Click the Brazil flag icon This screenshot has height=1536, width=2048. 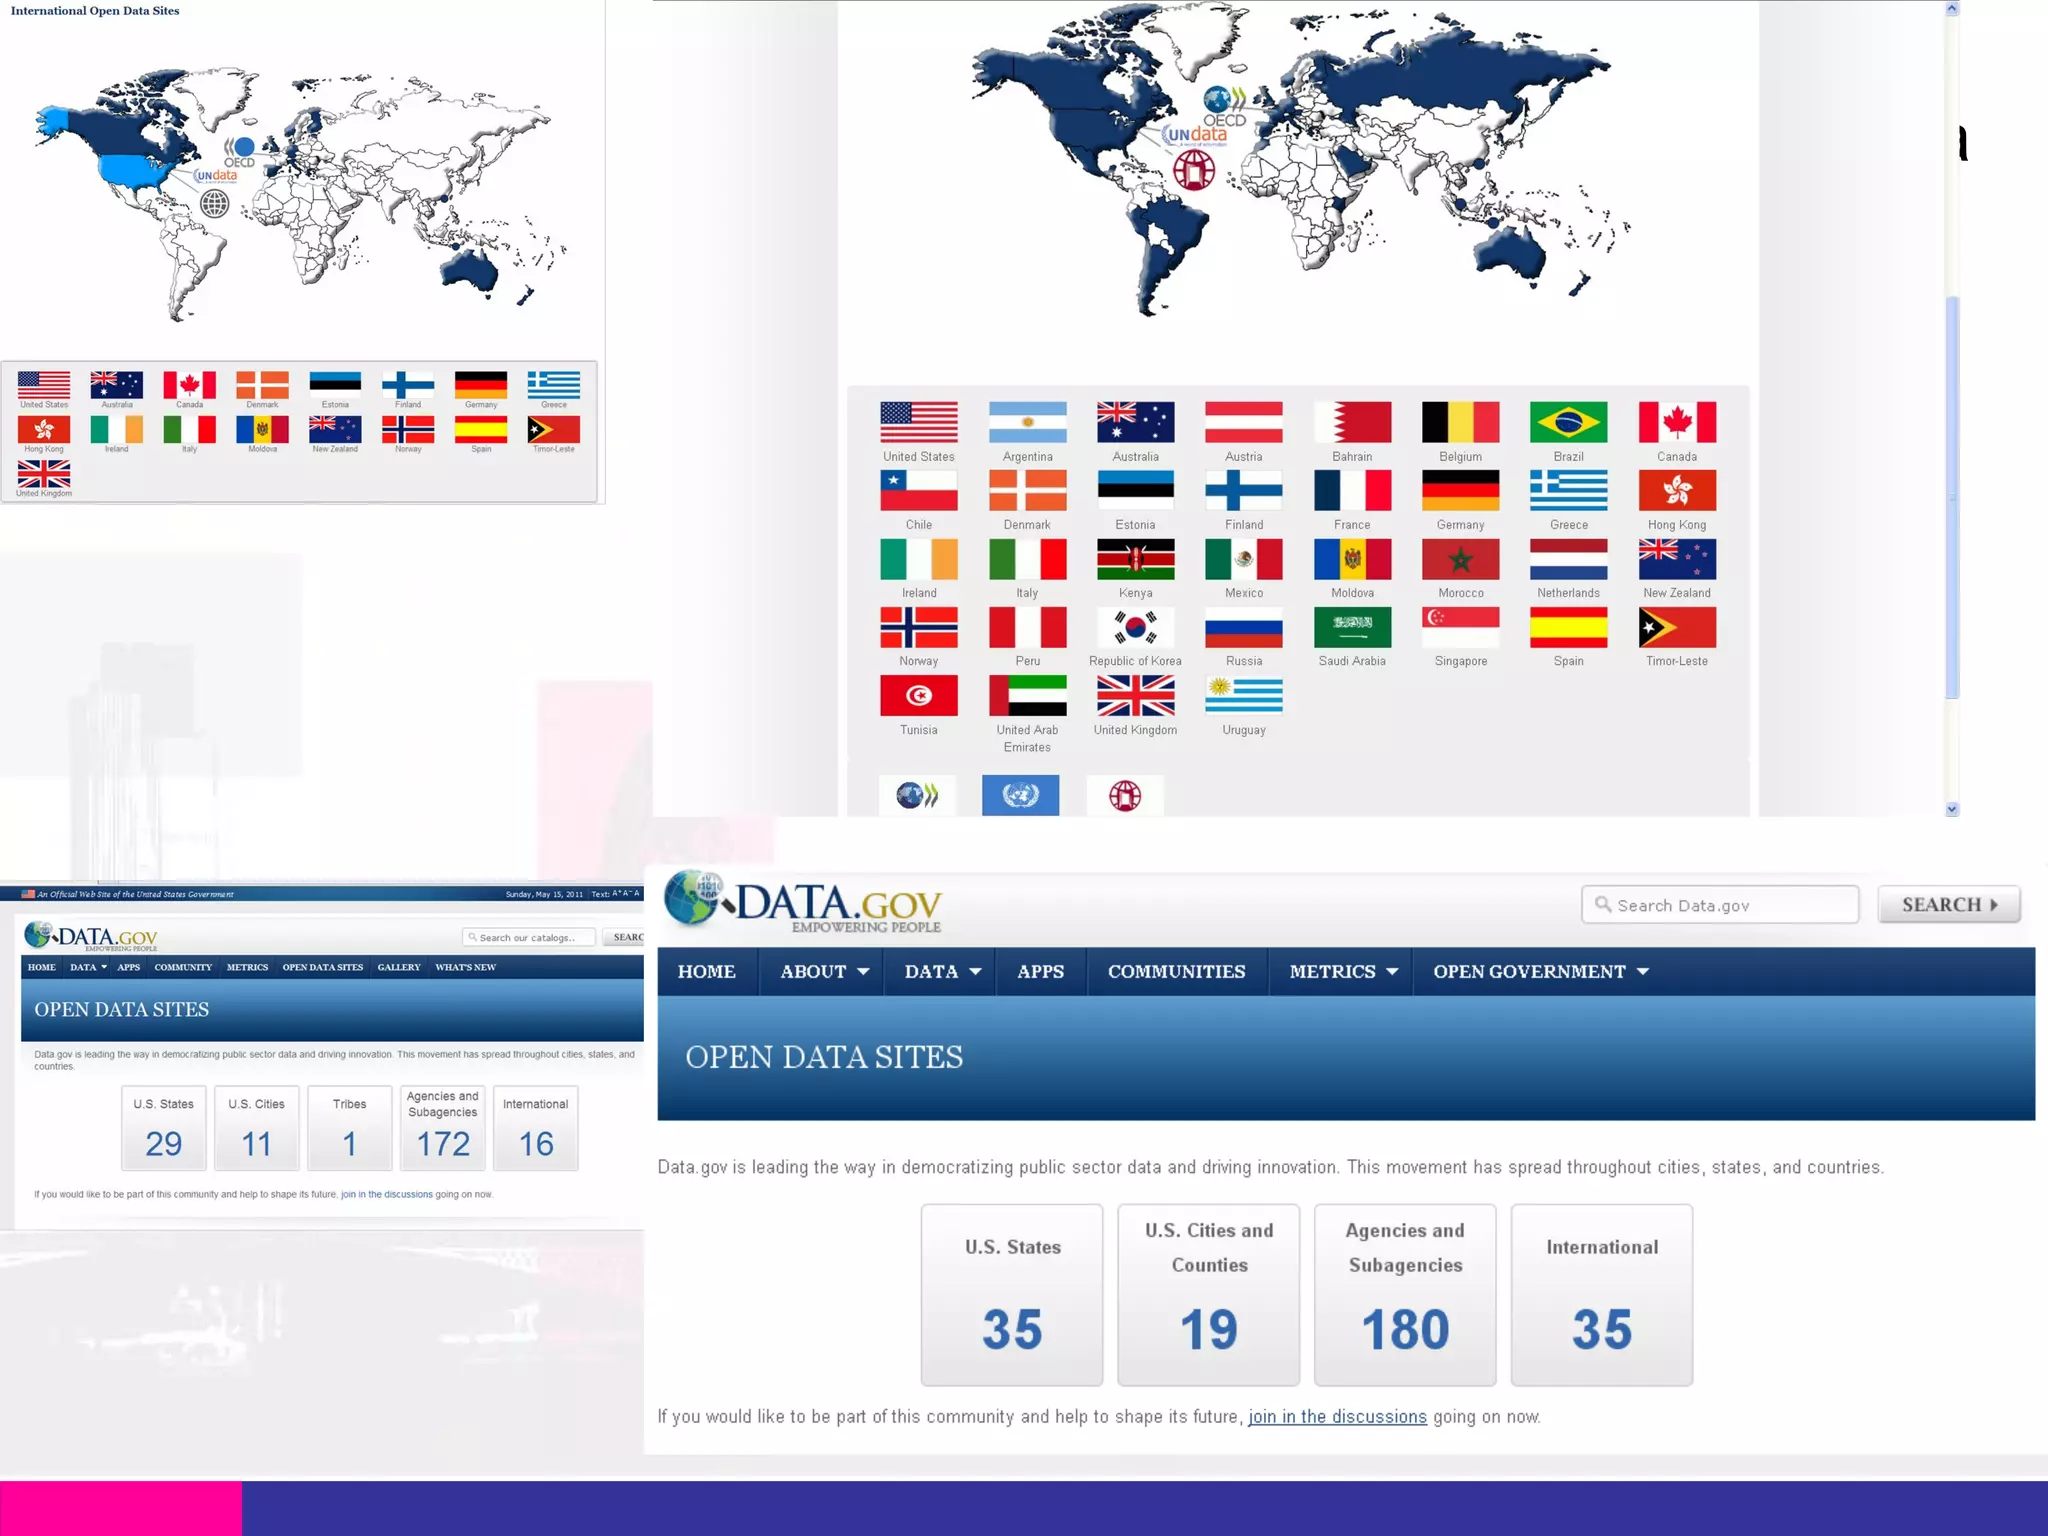[1568, 422]
